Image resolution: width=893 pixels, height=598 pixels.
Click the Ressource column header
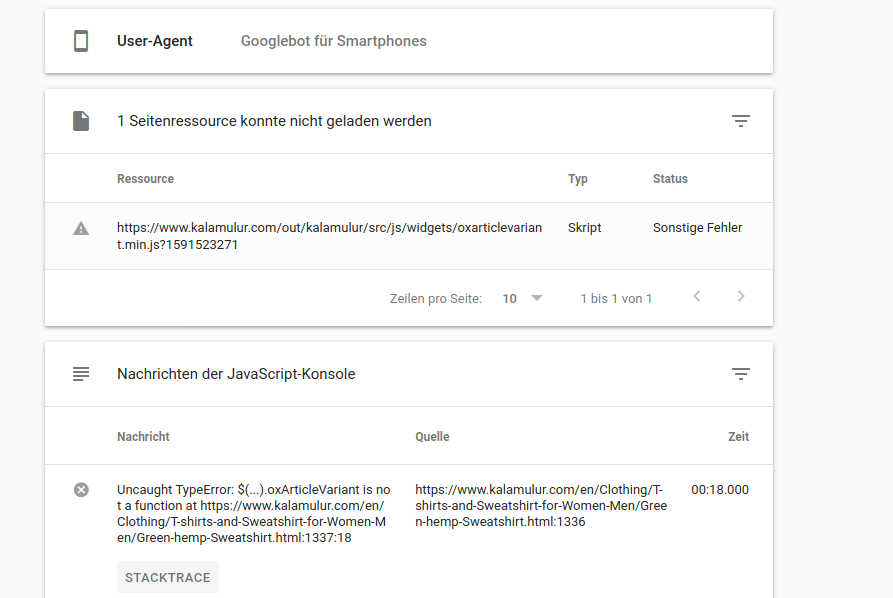click(x=145, y=179)
